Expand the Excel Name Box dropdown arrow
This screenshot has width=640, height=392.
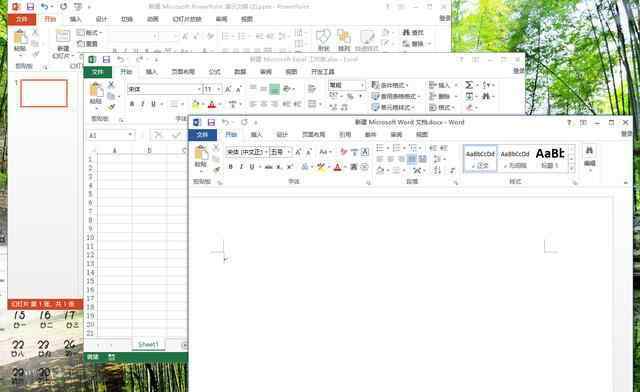(x=130, y=135)
